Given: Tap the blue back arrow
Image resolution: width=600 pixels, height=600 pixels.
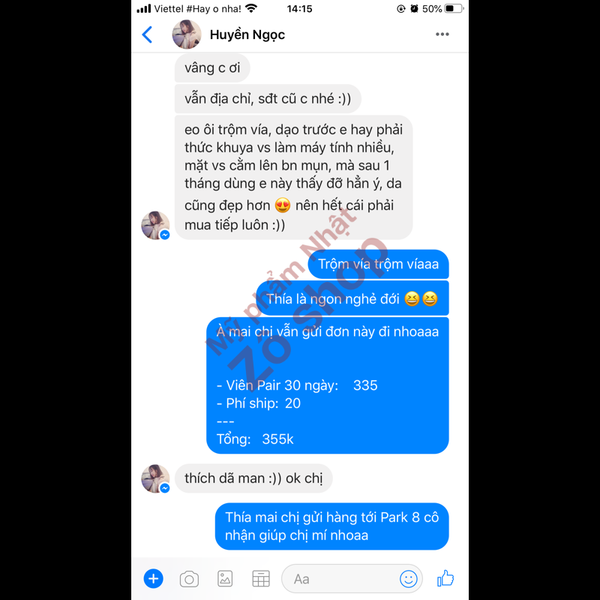Looking at the screenshot, I should (x=147, y=34).
